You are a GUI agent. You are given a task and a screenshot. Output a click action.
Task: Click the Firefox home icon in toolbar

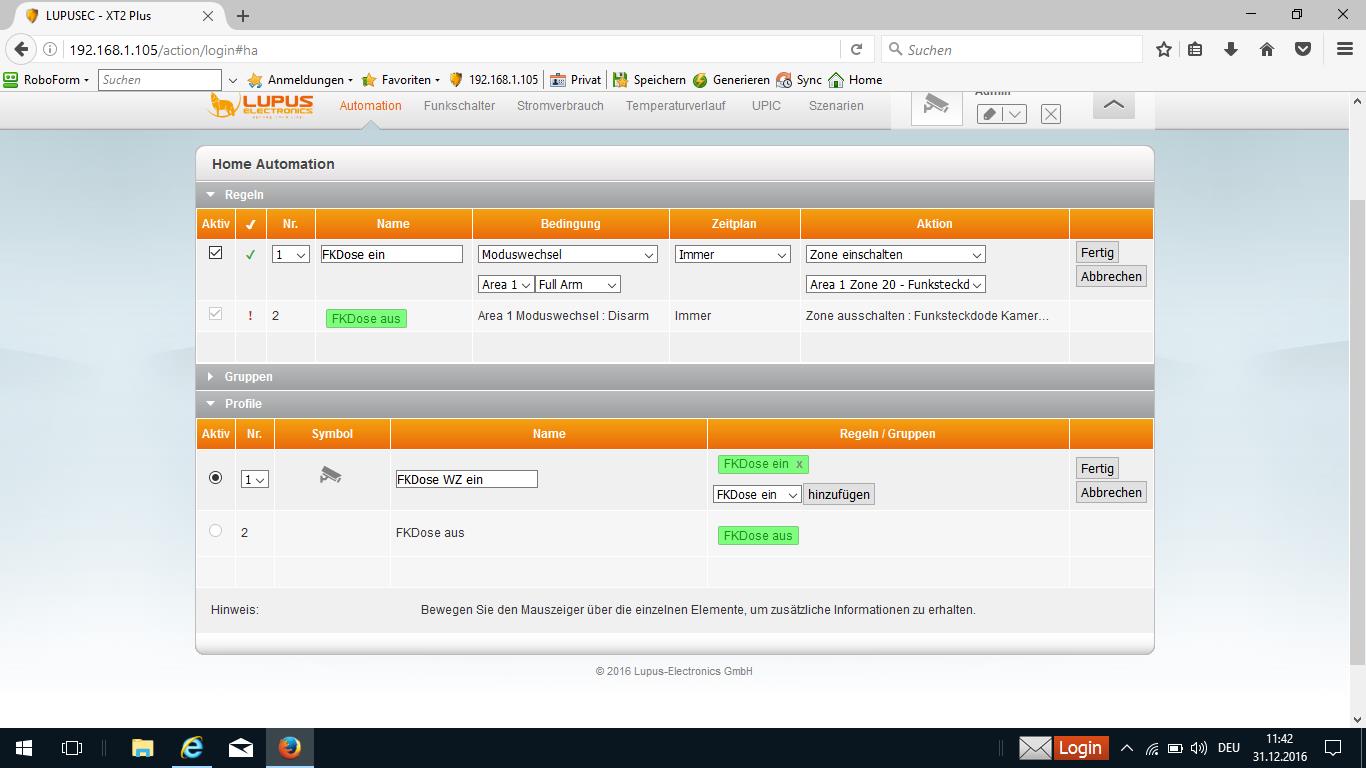point(1267,49)
